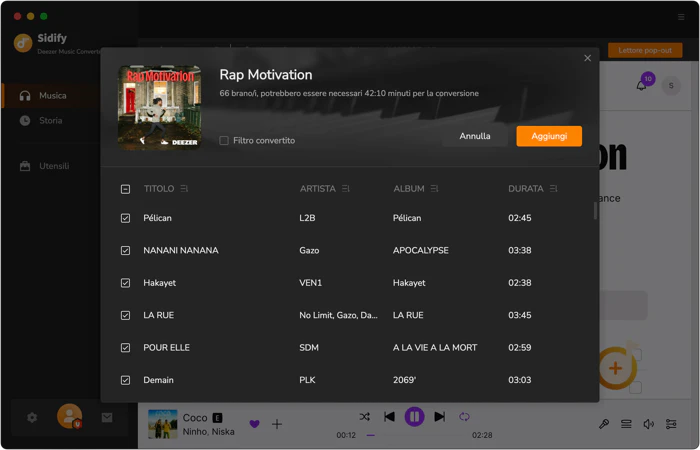This screenshot has height=450, width=700.
Task: Close the Rap Motivation dialog
Action: coord(588,58)
